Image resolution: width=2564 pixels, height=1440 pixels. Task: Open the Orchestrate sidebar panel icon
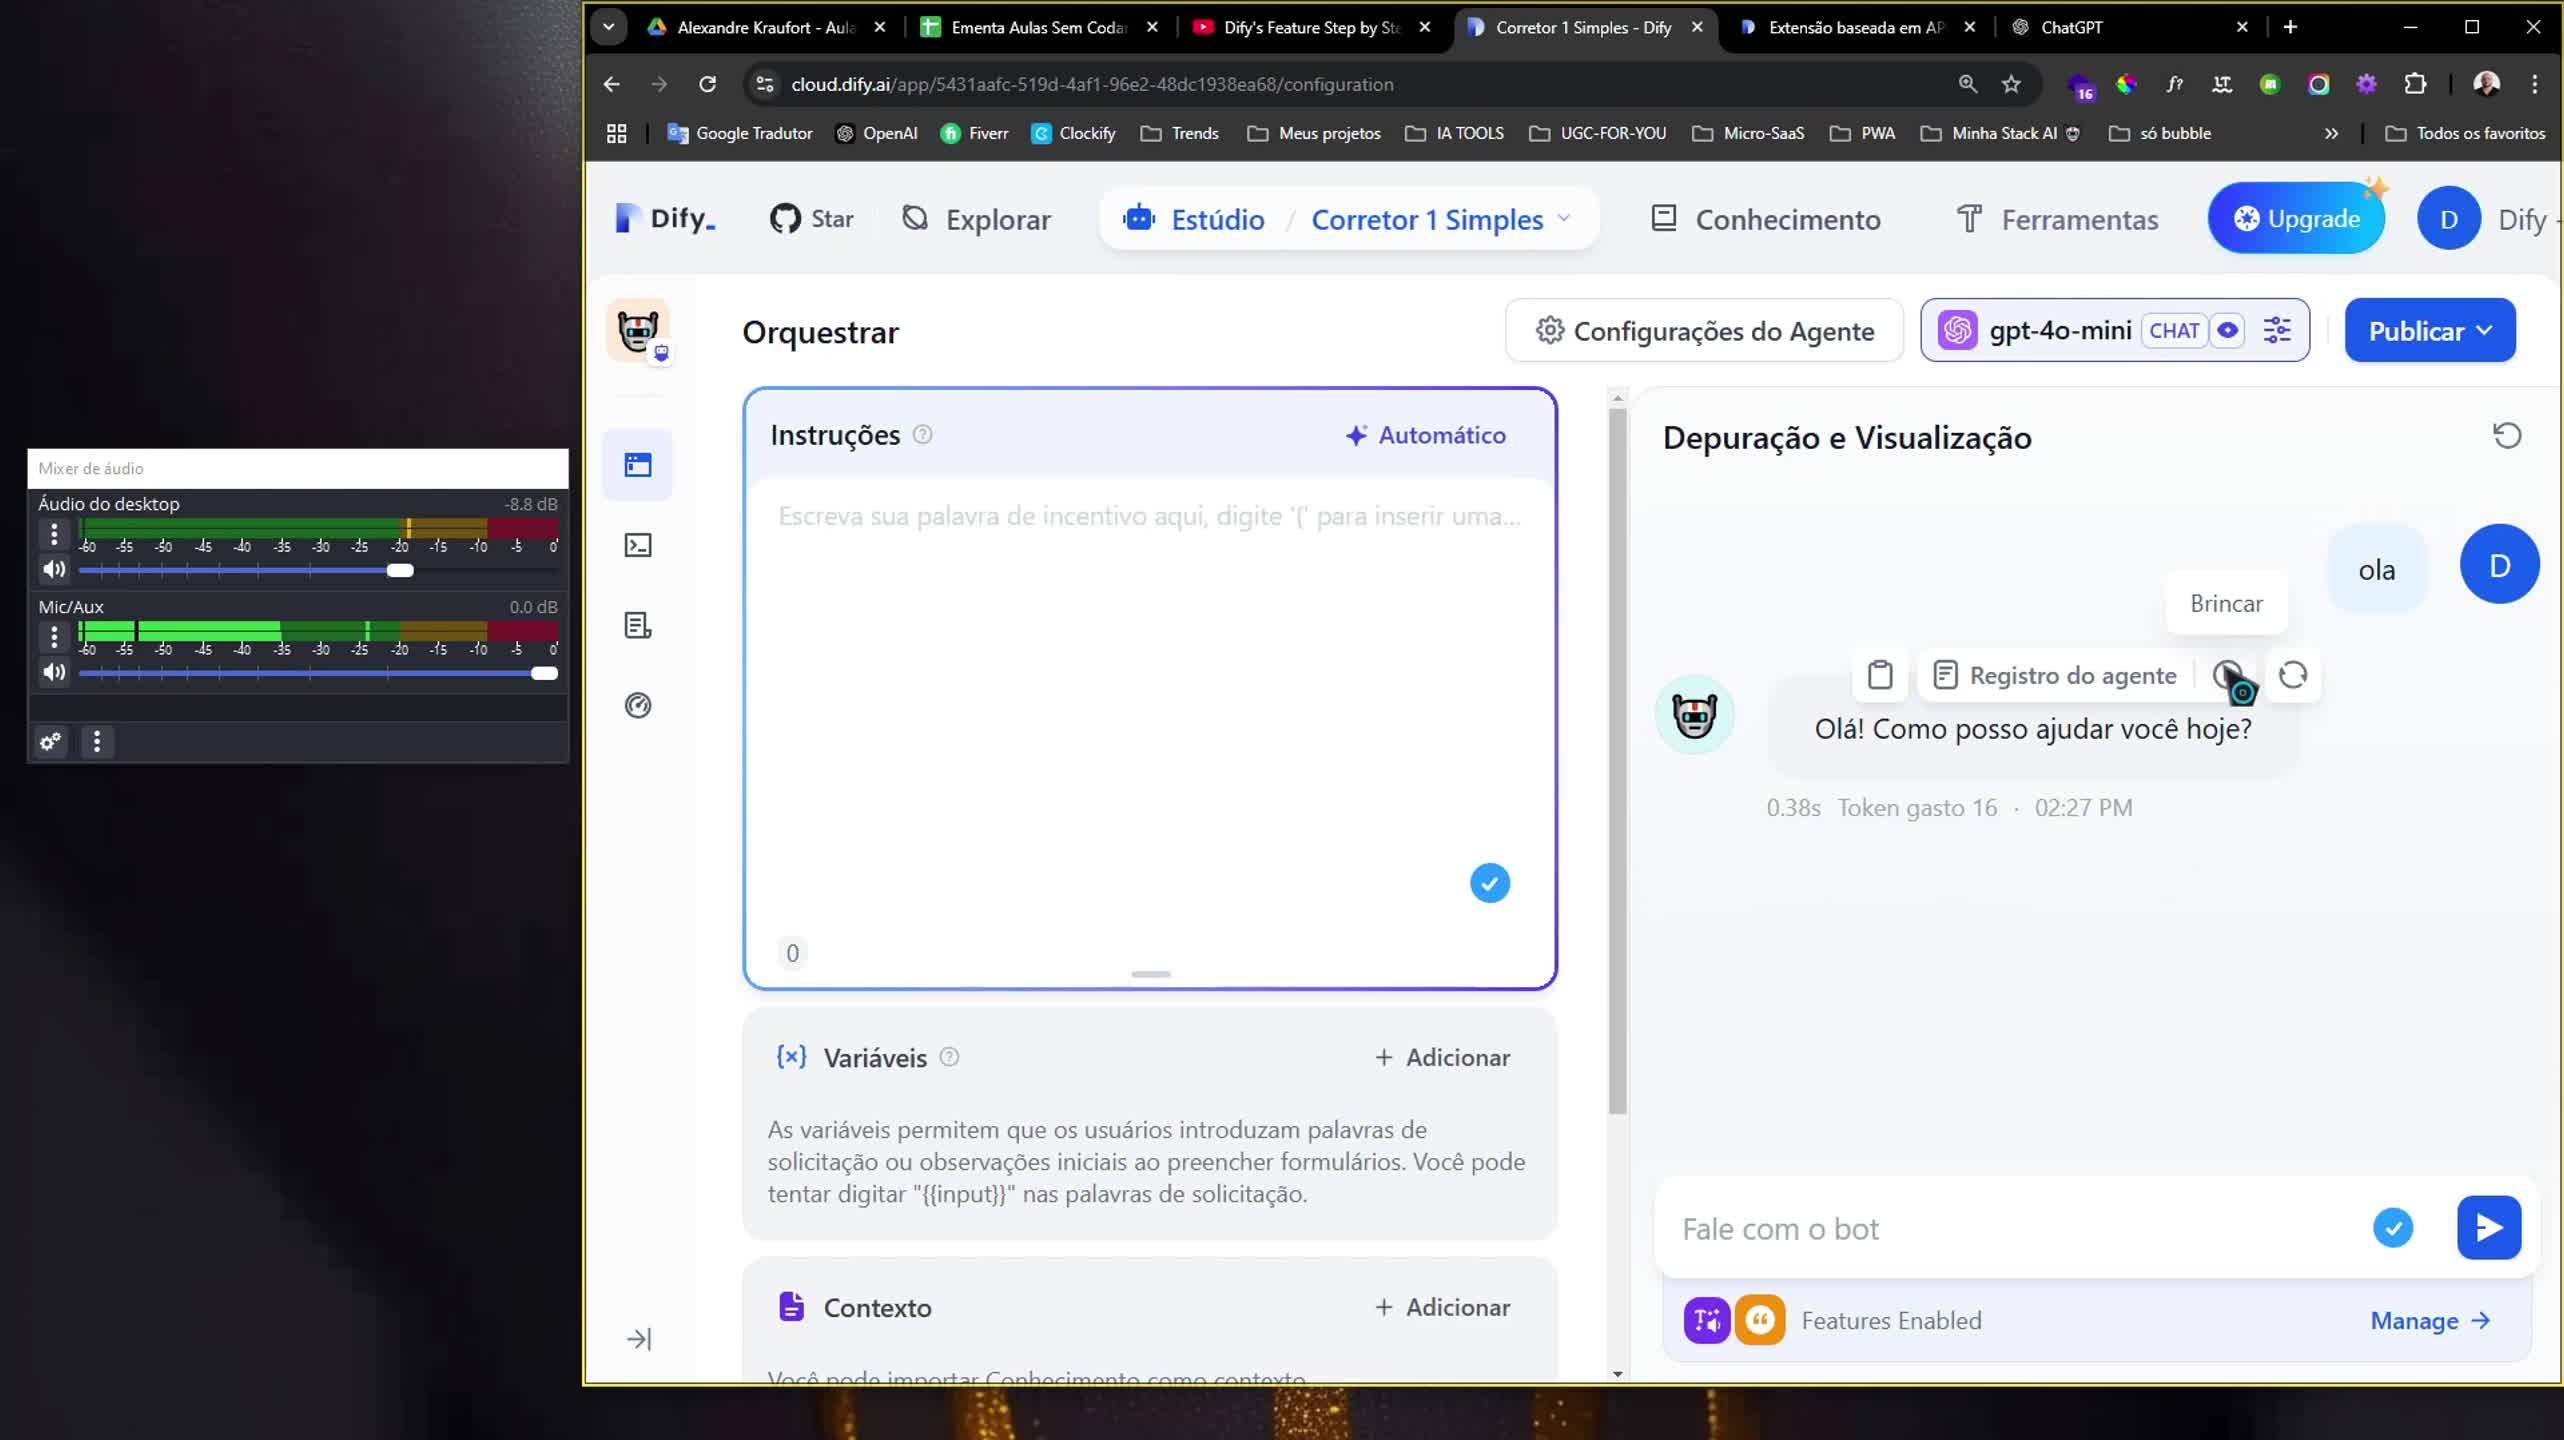(x=638, y=464)
